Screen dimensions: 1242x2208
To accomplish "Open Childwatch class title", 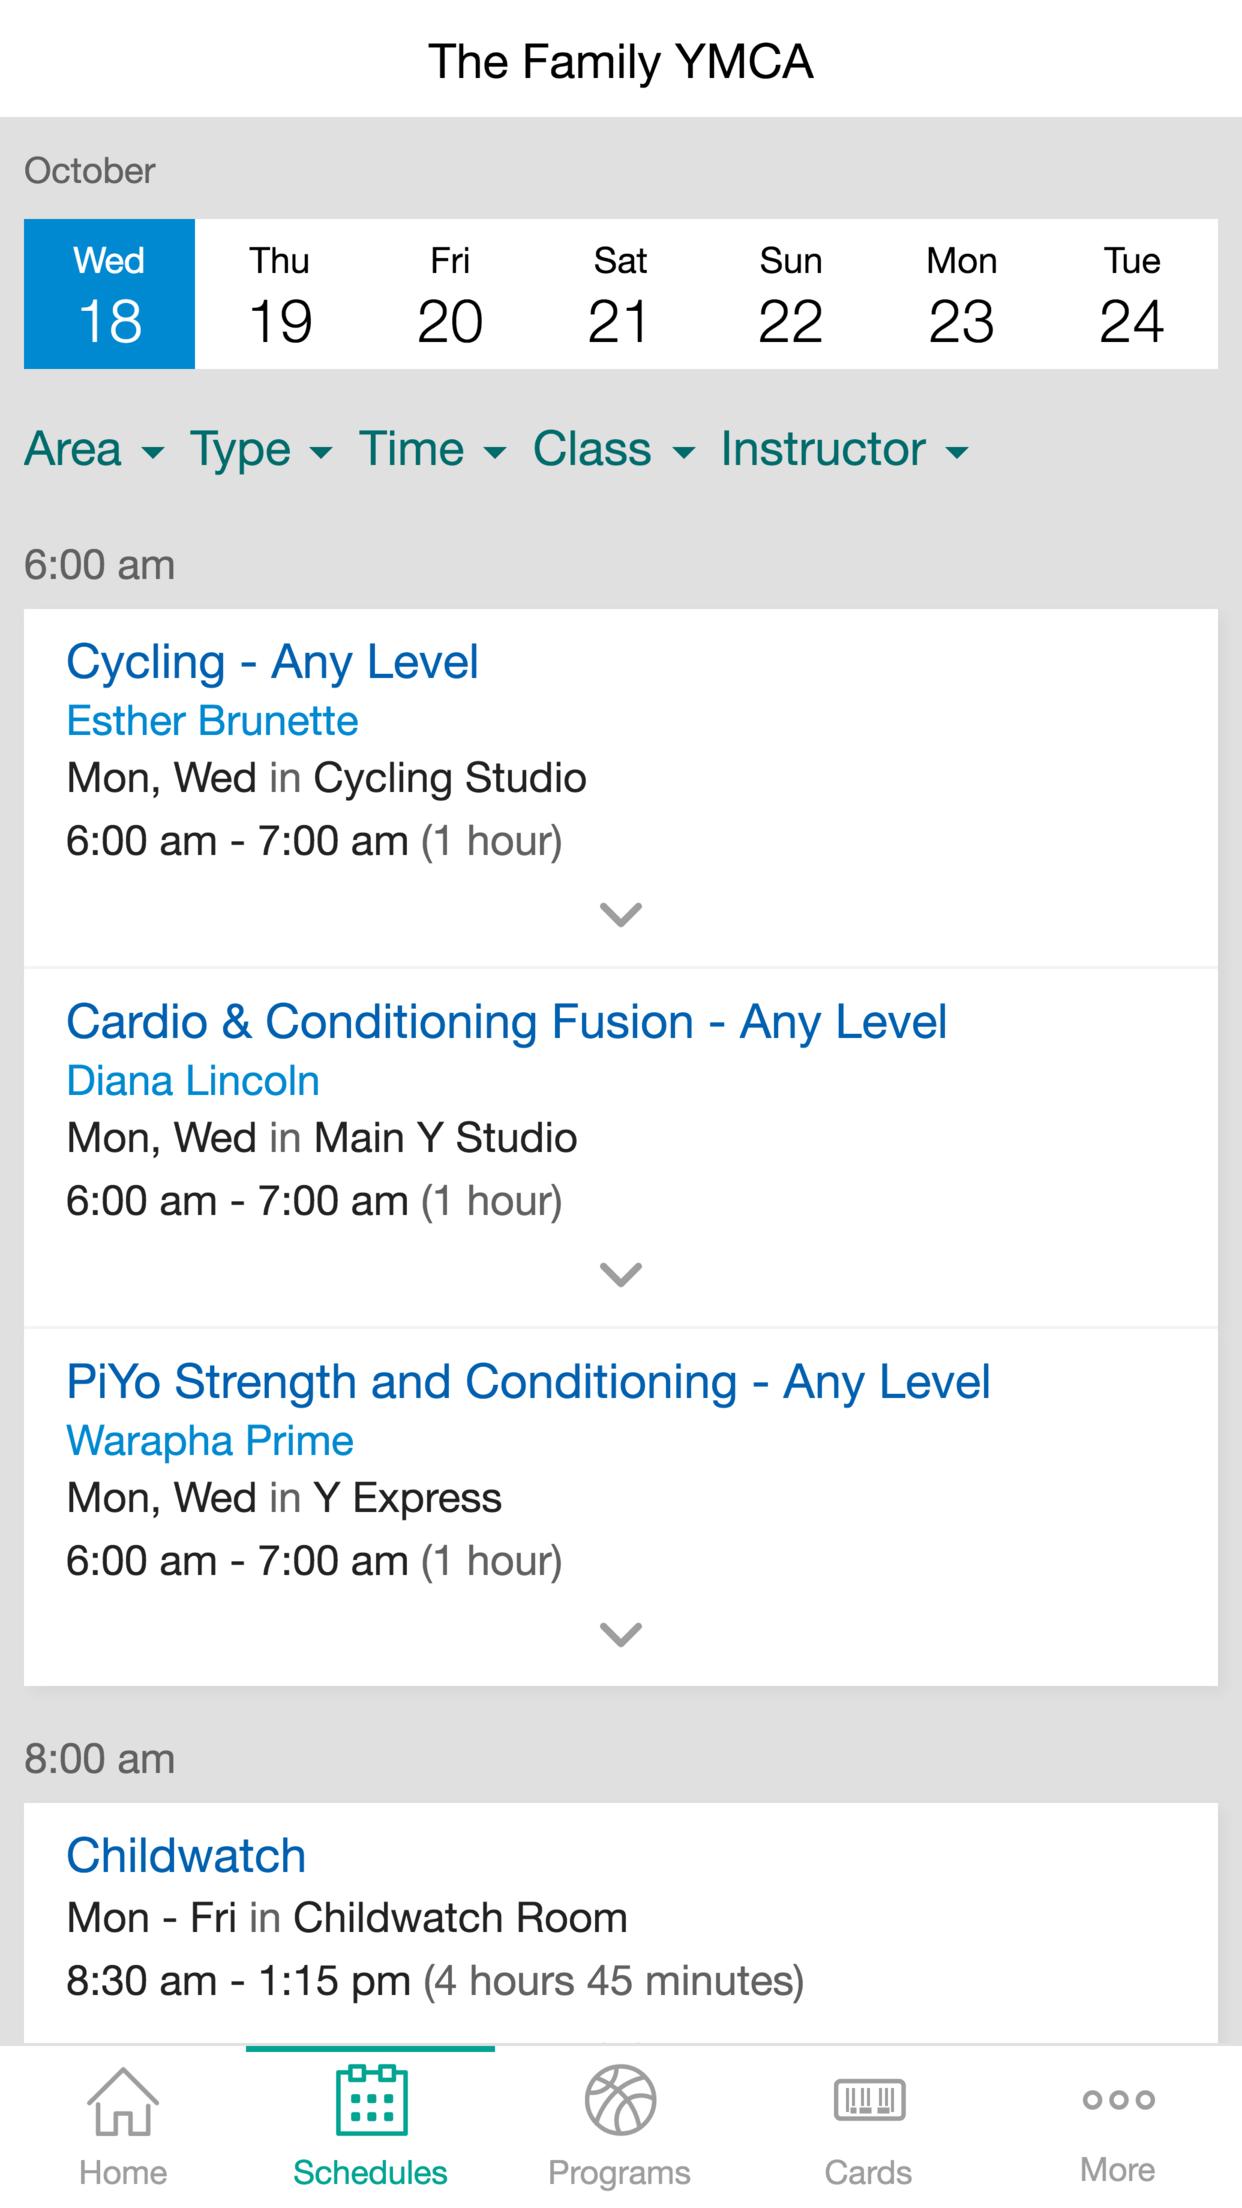I will (186, 1856).
